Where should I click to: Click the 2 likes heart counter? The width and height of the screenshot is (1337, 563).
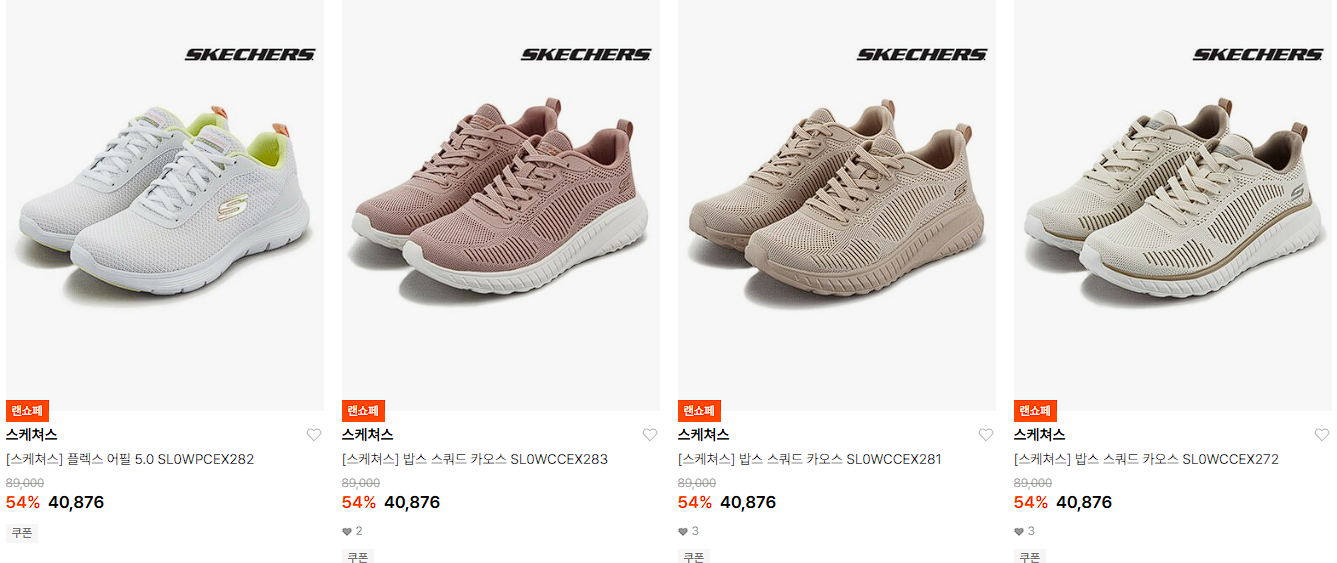click(x=352, y=531)
